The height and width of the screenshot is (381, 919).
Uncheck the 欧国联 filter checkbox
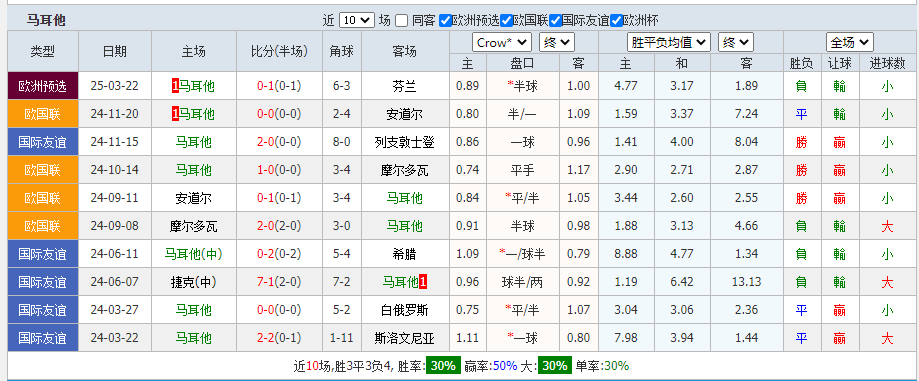tap(506, 21)
